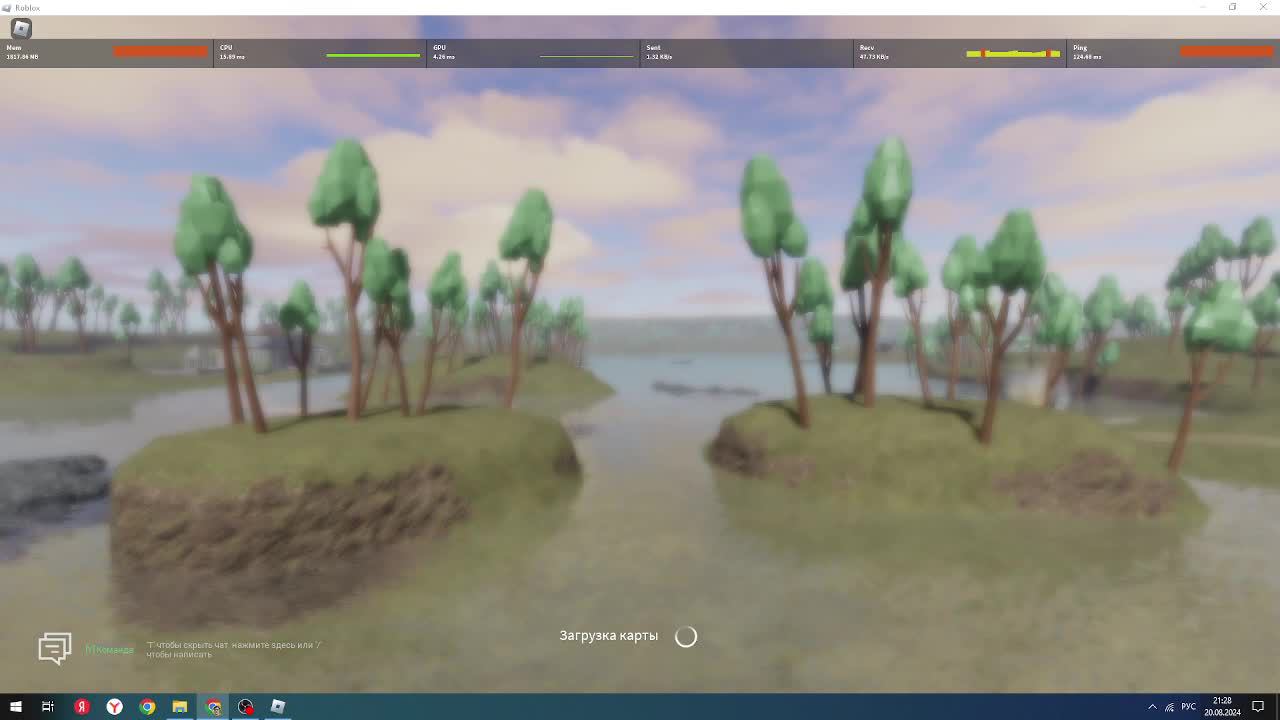
Task: Switch the РУС input language
Action: (1188, 707)
